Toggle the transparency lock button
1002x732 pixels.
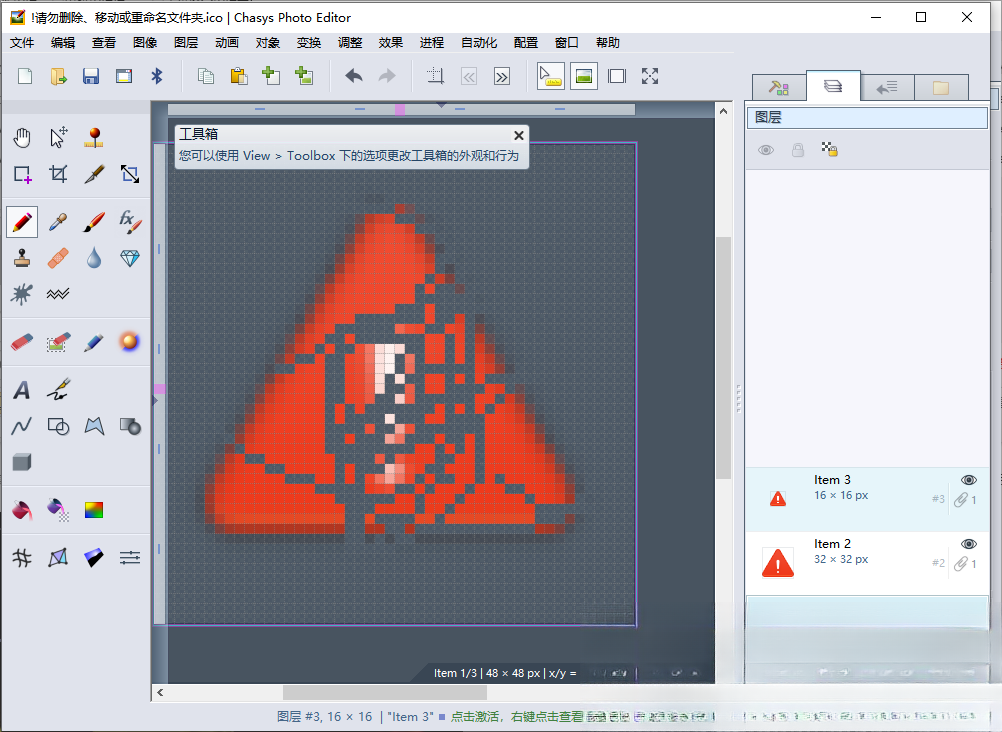click(829, 150)
